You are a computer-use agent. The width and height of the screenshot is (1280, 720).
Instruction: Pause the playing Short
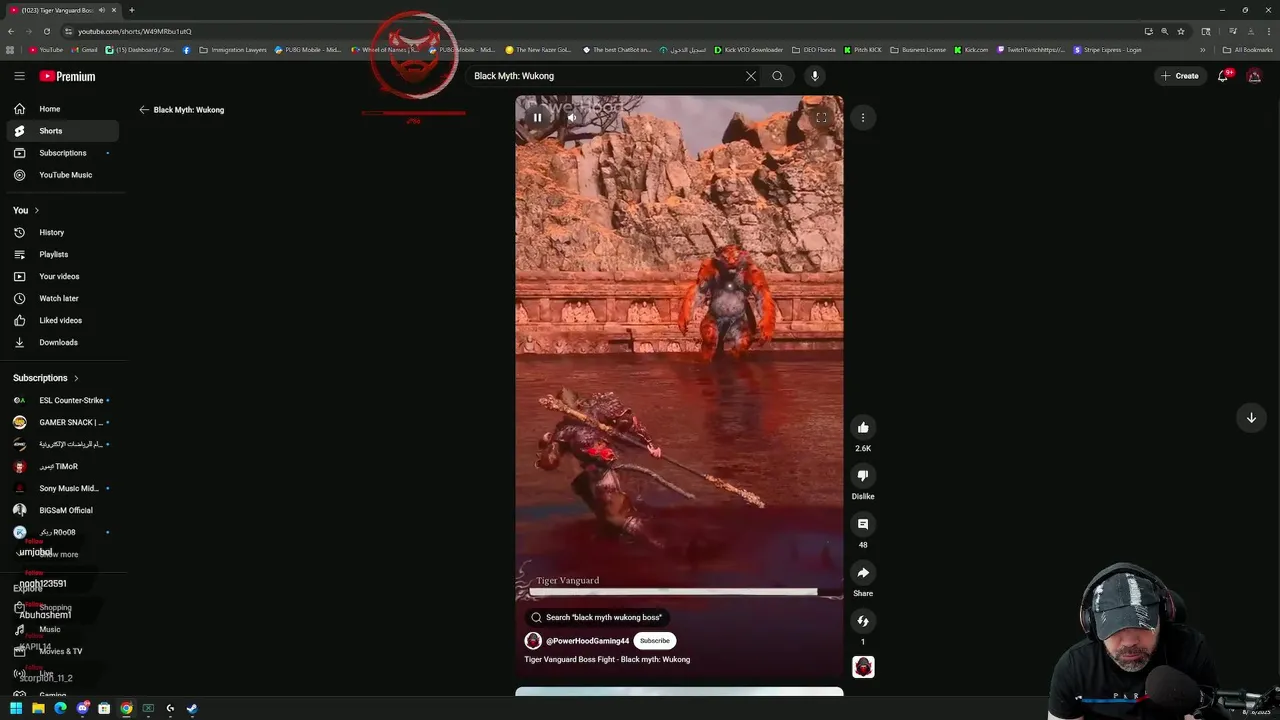click(x=537, y=118)
